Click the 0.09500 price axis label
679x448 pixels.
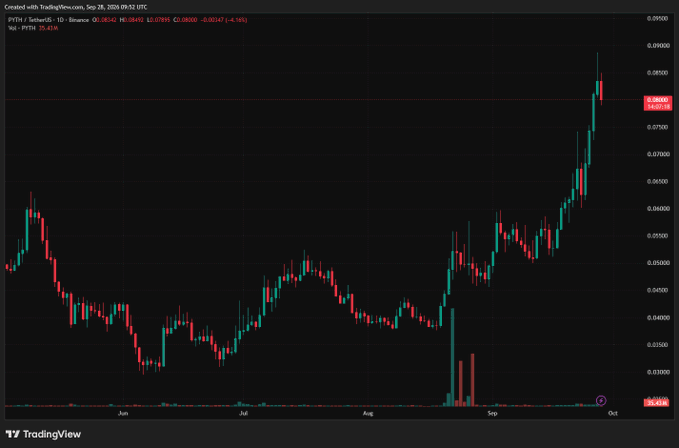658,19
